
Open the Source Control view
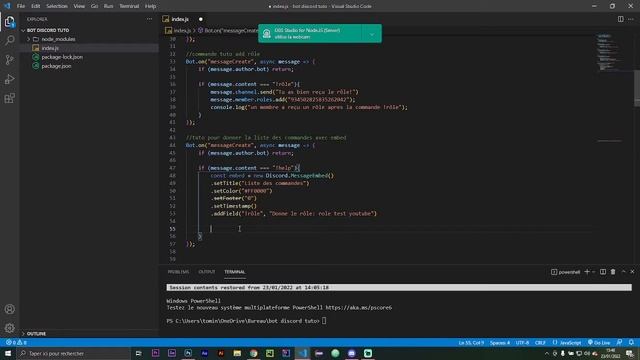coord(9,60)
